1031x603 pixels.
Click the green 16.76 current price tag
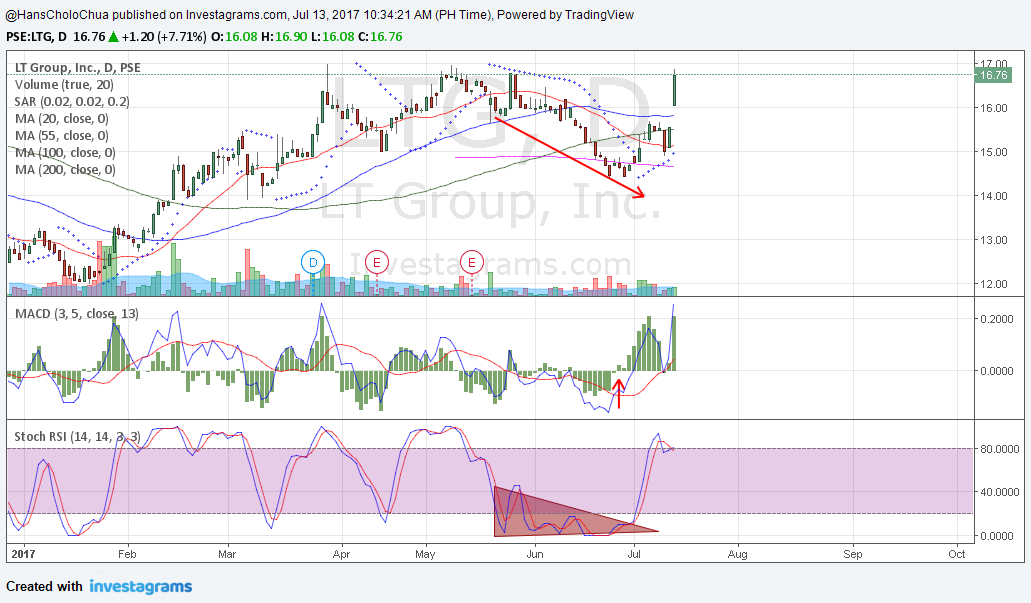tap(993, 75)
